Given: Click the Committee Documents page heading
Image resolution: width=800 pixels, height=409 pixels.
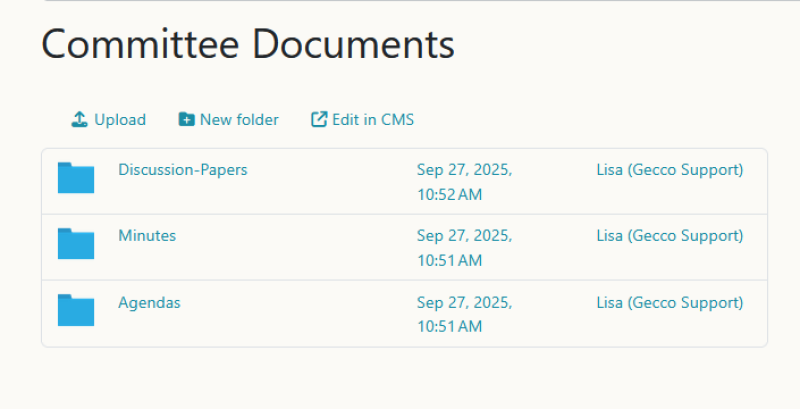Looking at the screenshot, I should tap(248, 44).
